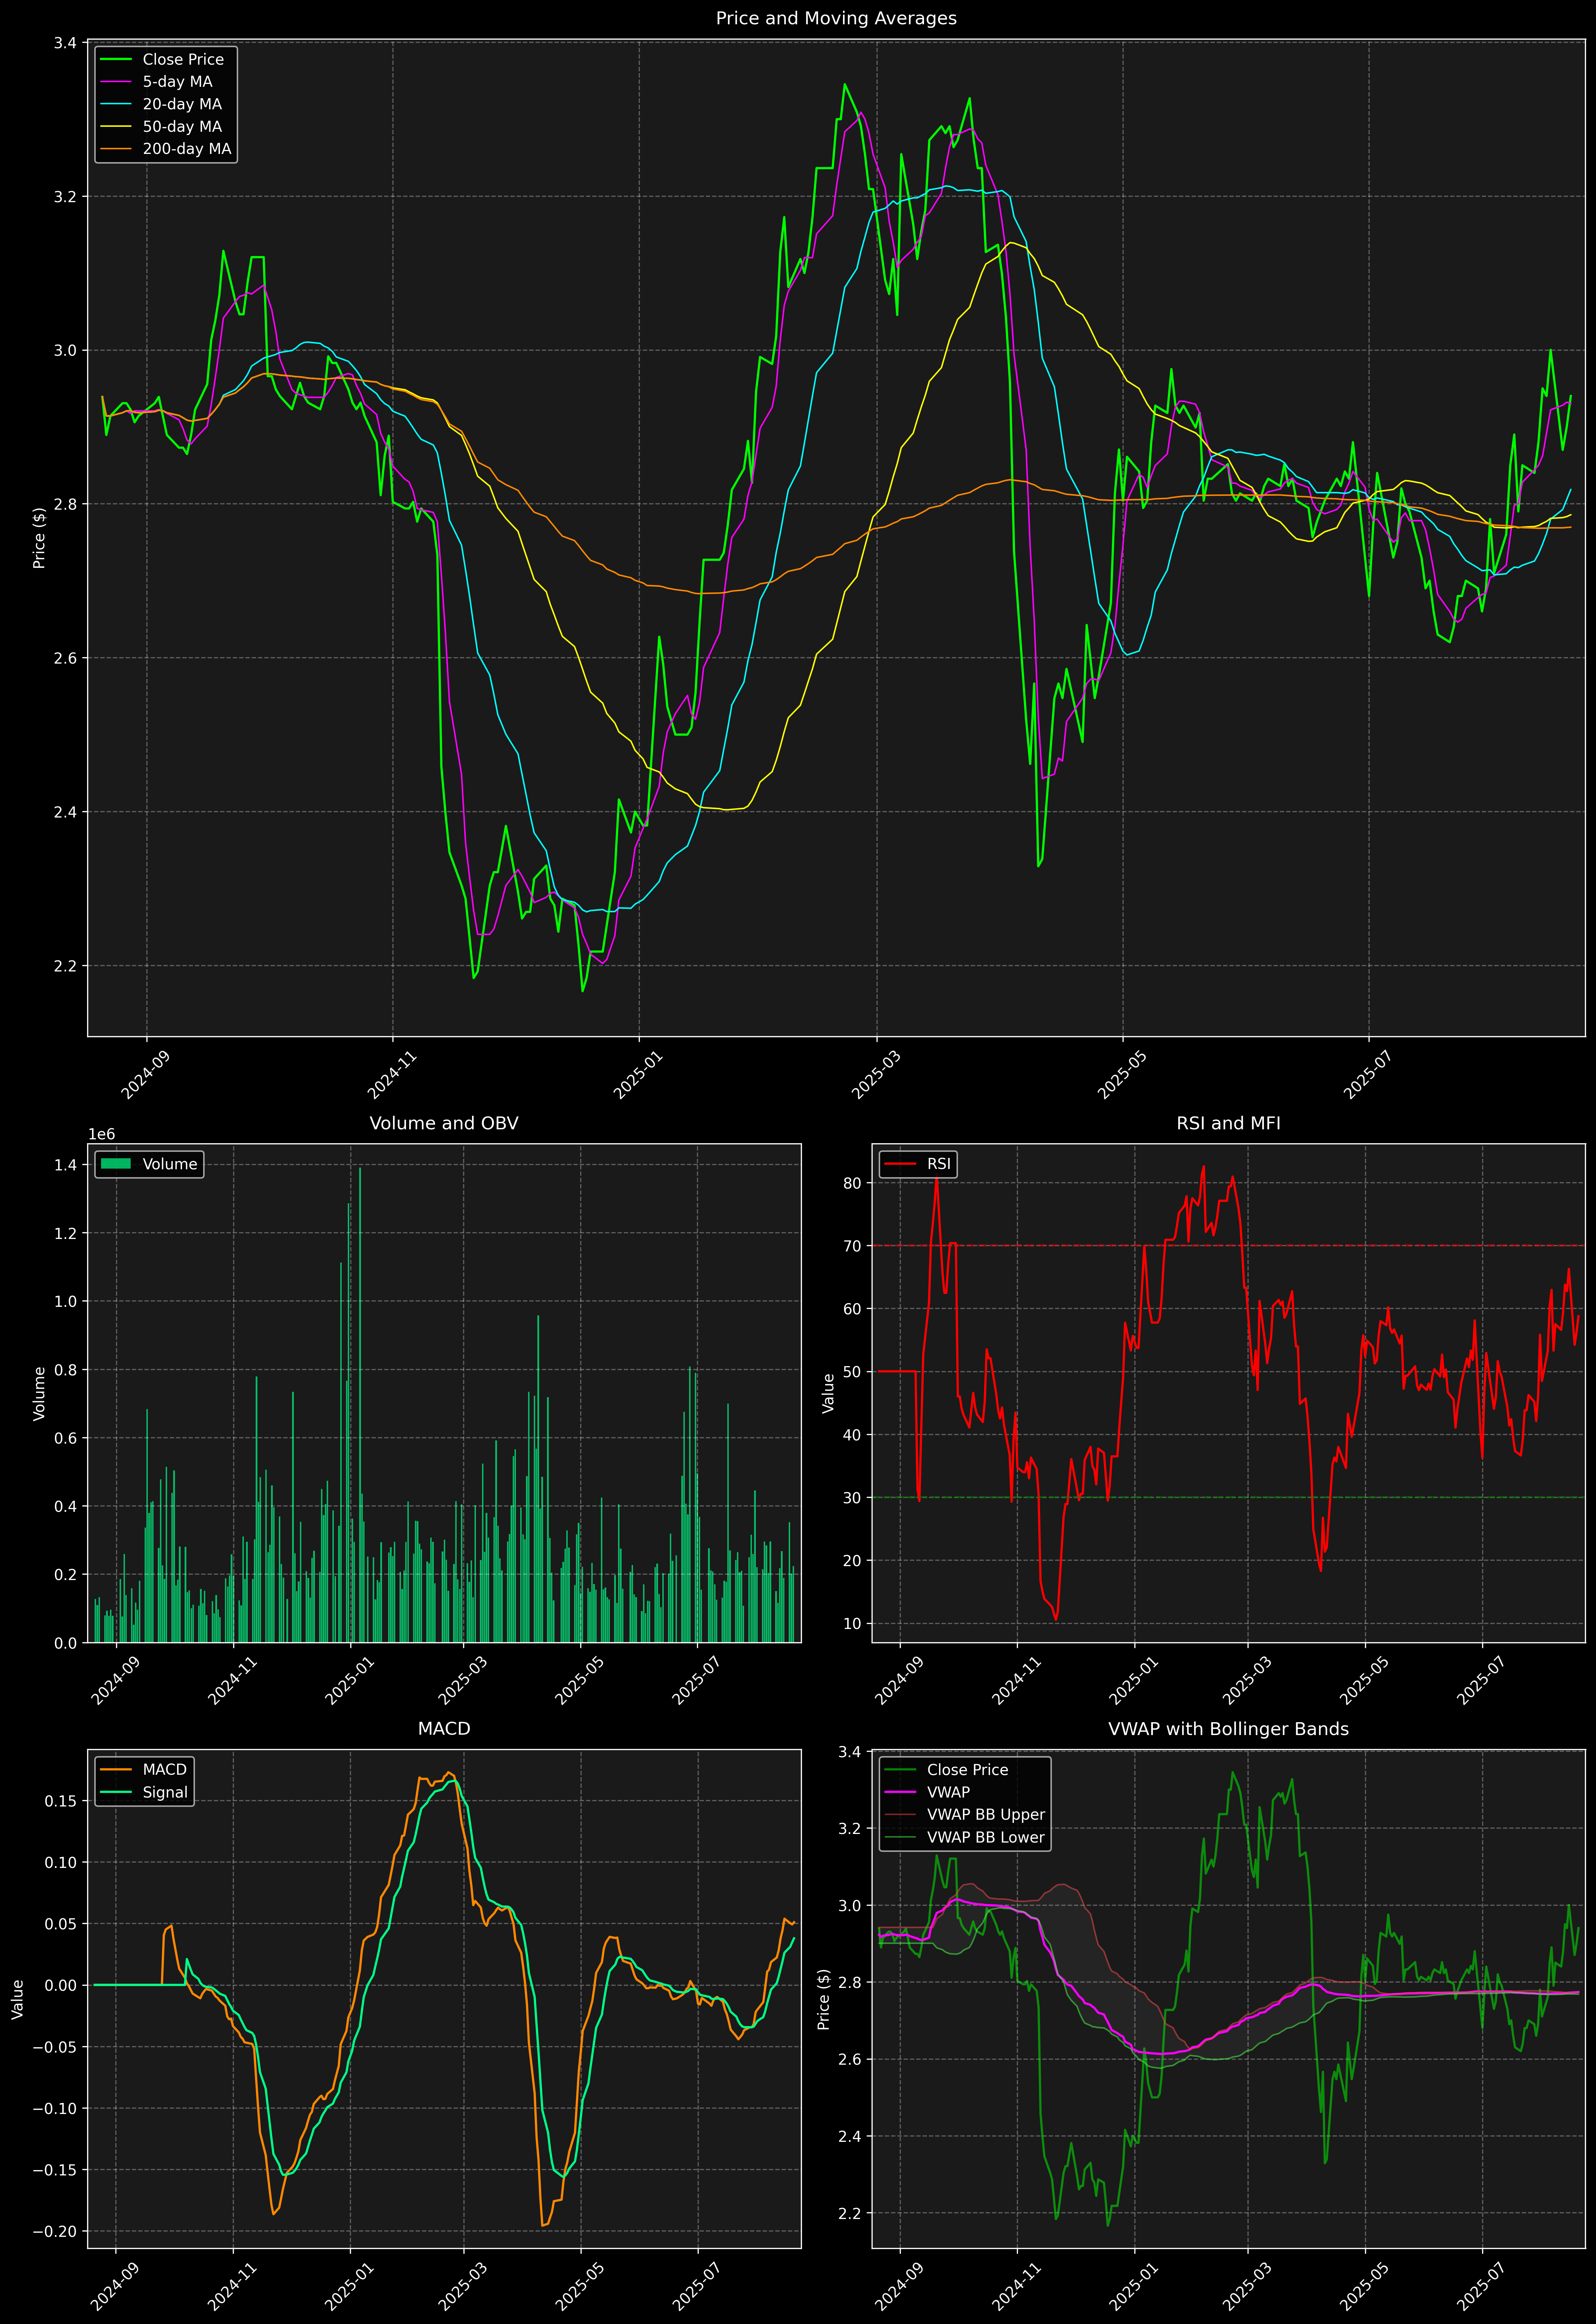
Task: Click the 'Volume and OBV' chart title
Action: 444,1123
